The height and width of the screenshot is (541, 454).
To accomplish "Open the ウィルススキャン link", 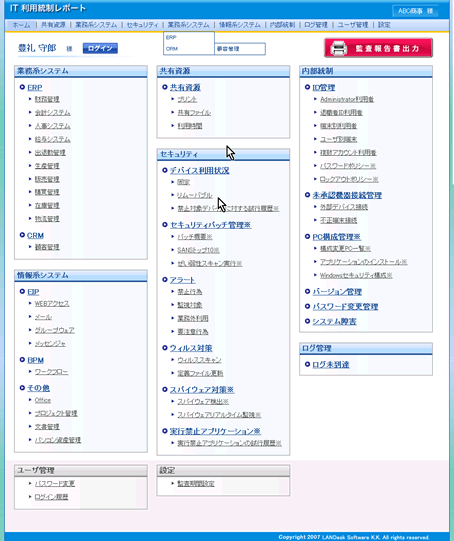I will pos(199,360).
